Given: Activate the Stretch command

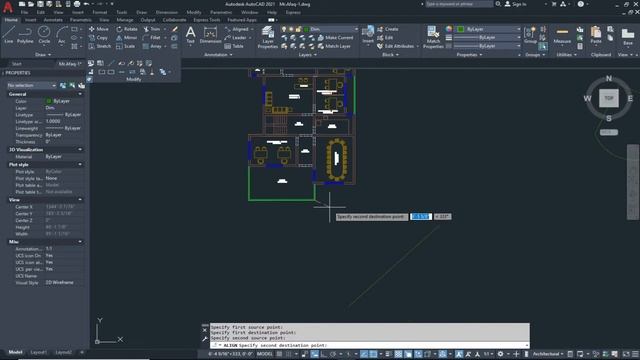Looking at the screenshot, I should coord(99,46).
